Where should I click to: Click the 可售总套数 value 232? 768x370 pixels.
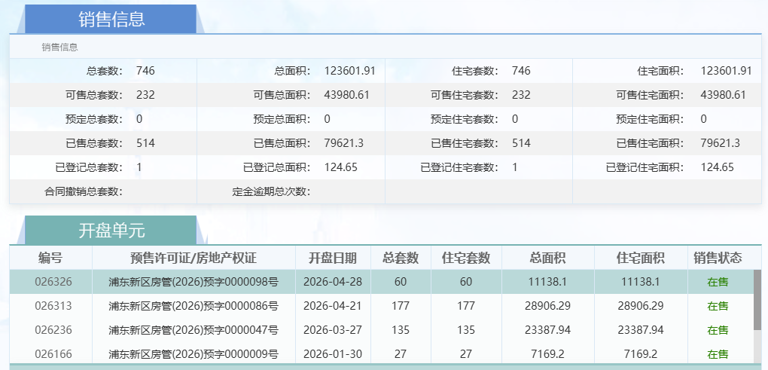pos(145,95)
